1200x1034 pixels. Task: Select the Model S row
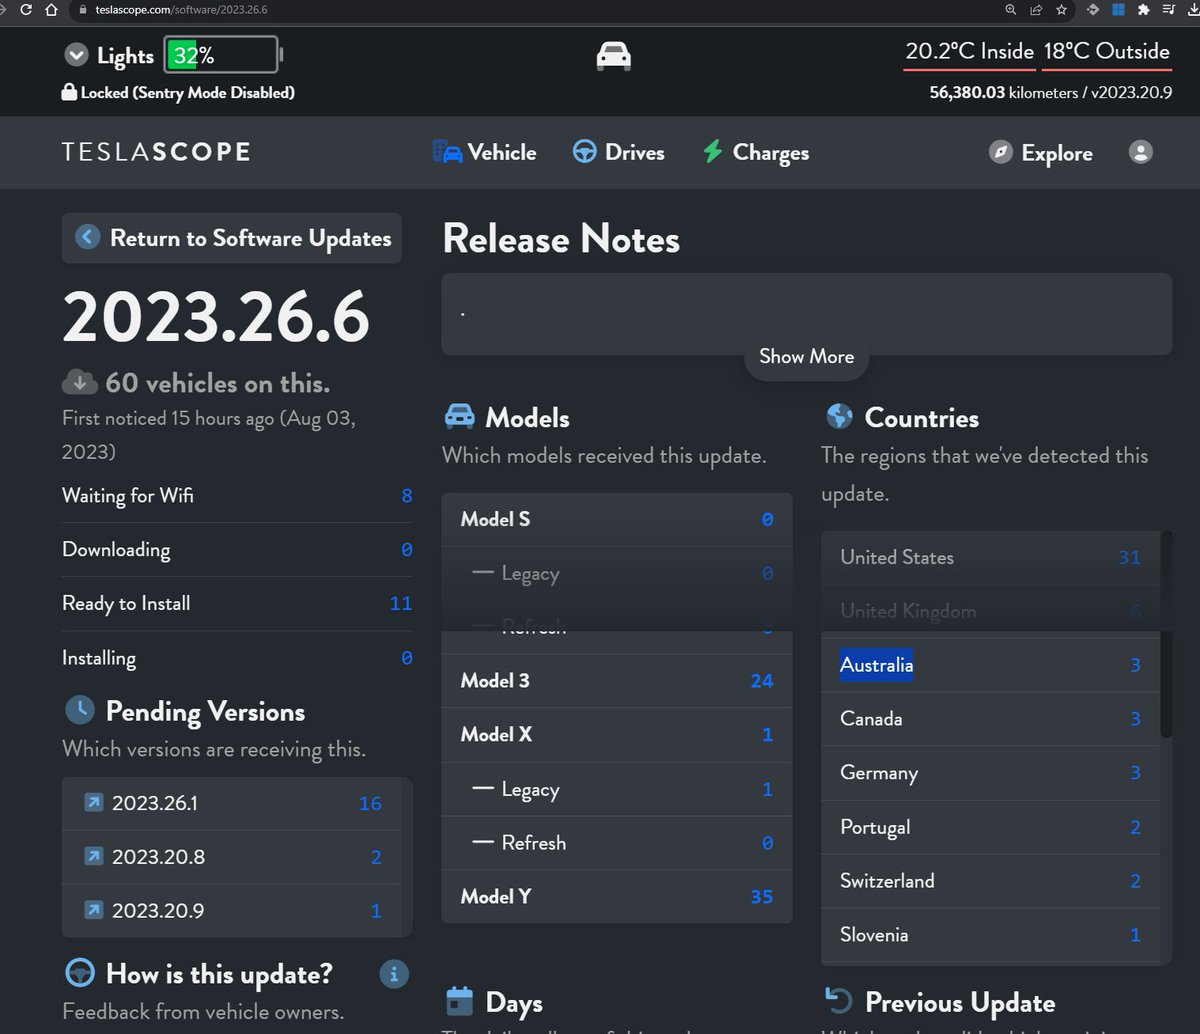pyautogui.click(x=617, y=519)
